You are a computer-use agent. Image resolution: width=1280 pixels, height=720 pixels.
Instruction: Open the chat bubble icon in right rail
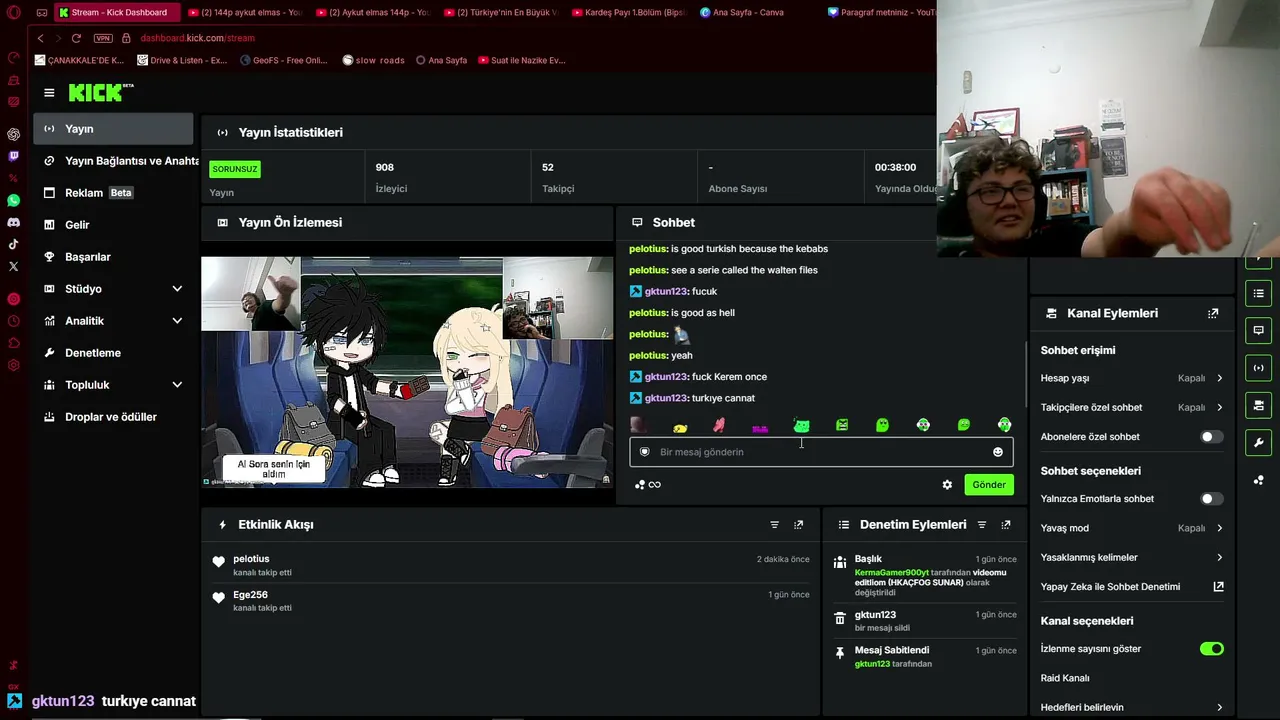[x=1259, y=330]
